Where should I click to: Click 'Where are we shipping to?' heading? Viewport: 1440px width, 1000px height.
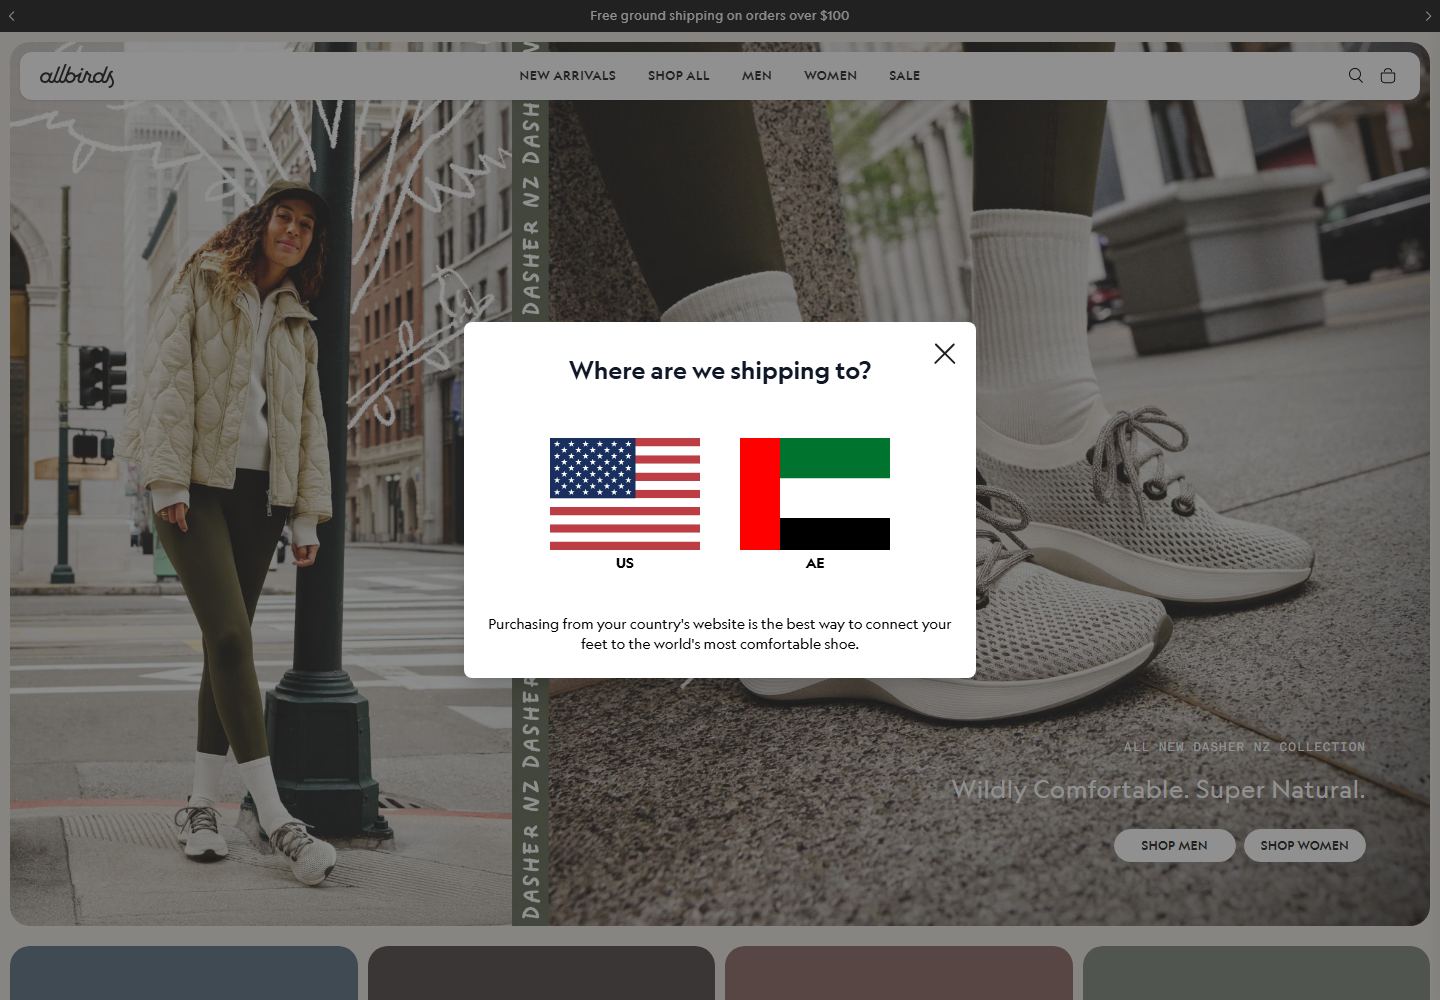pyautogui.click(x=720, y=371)
